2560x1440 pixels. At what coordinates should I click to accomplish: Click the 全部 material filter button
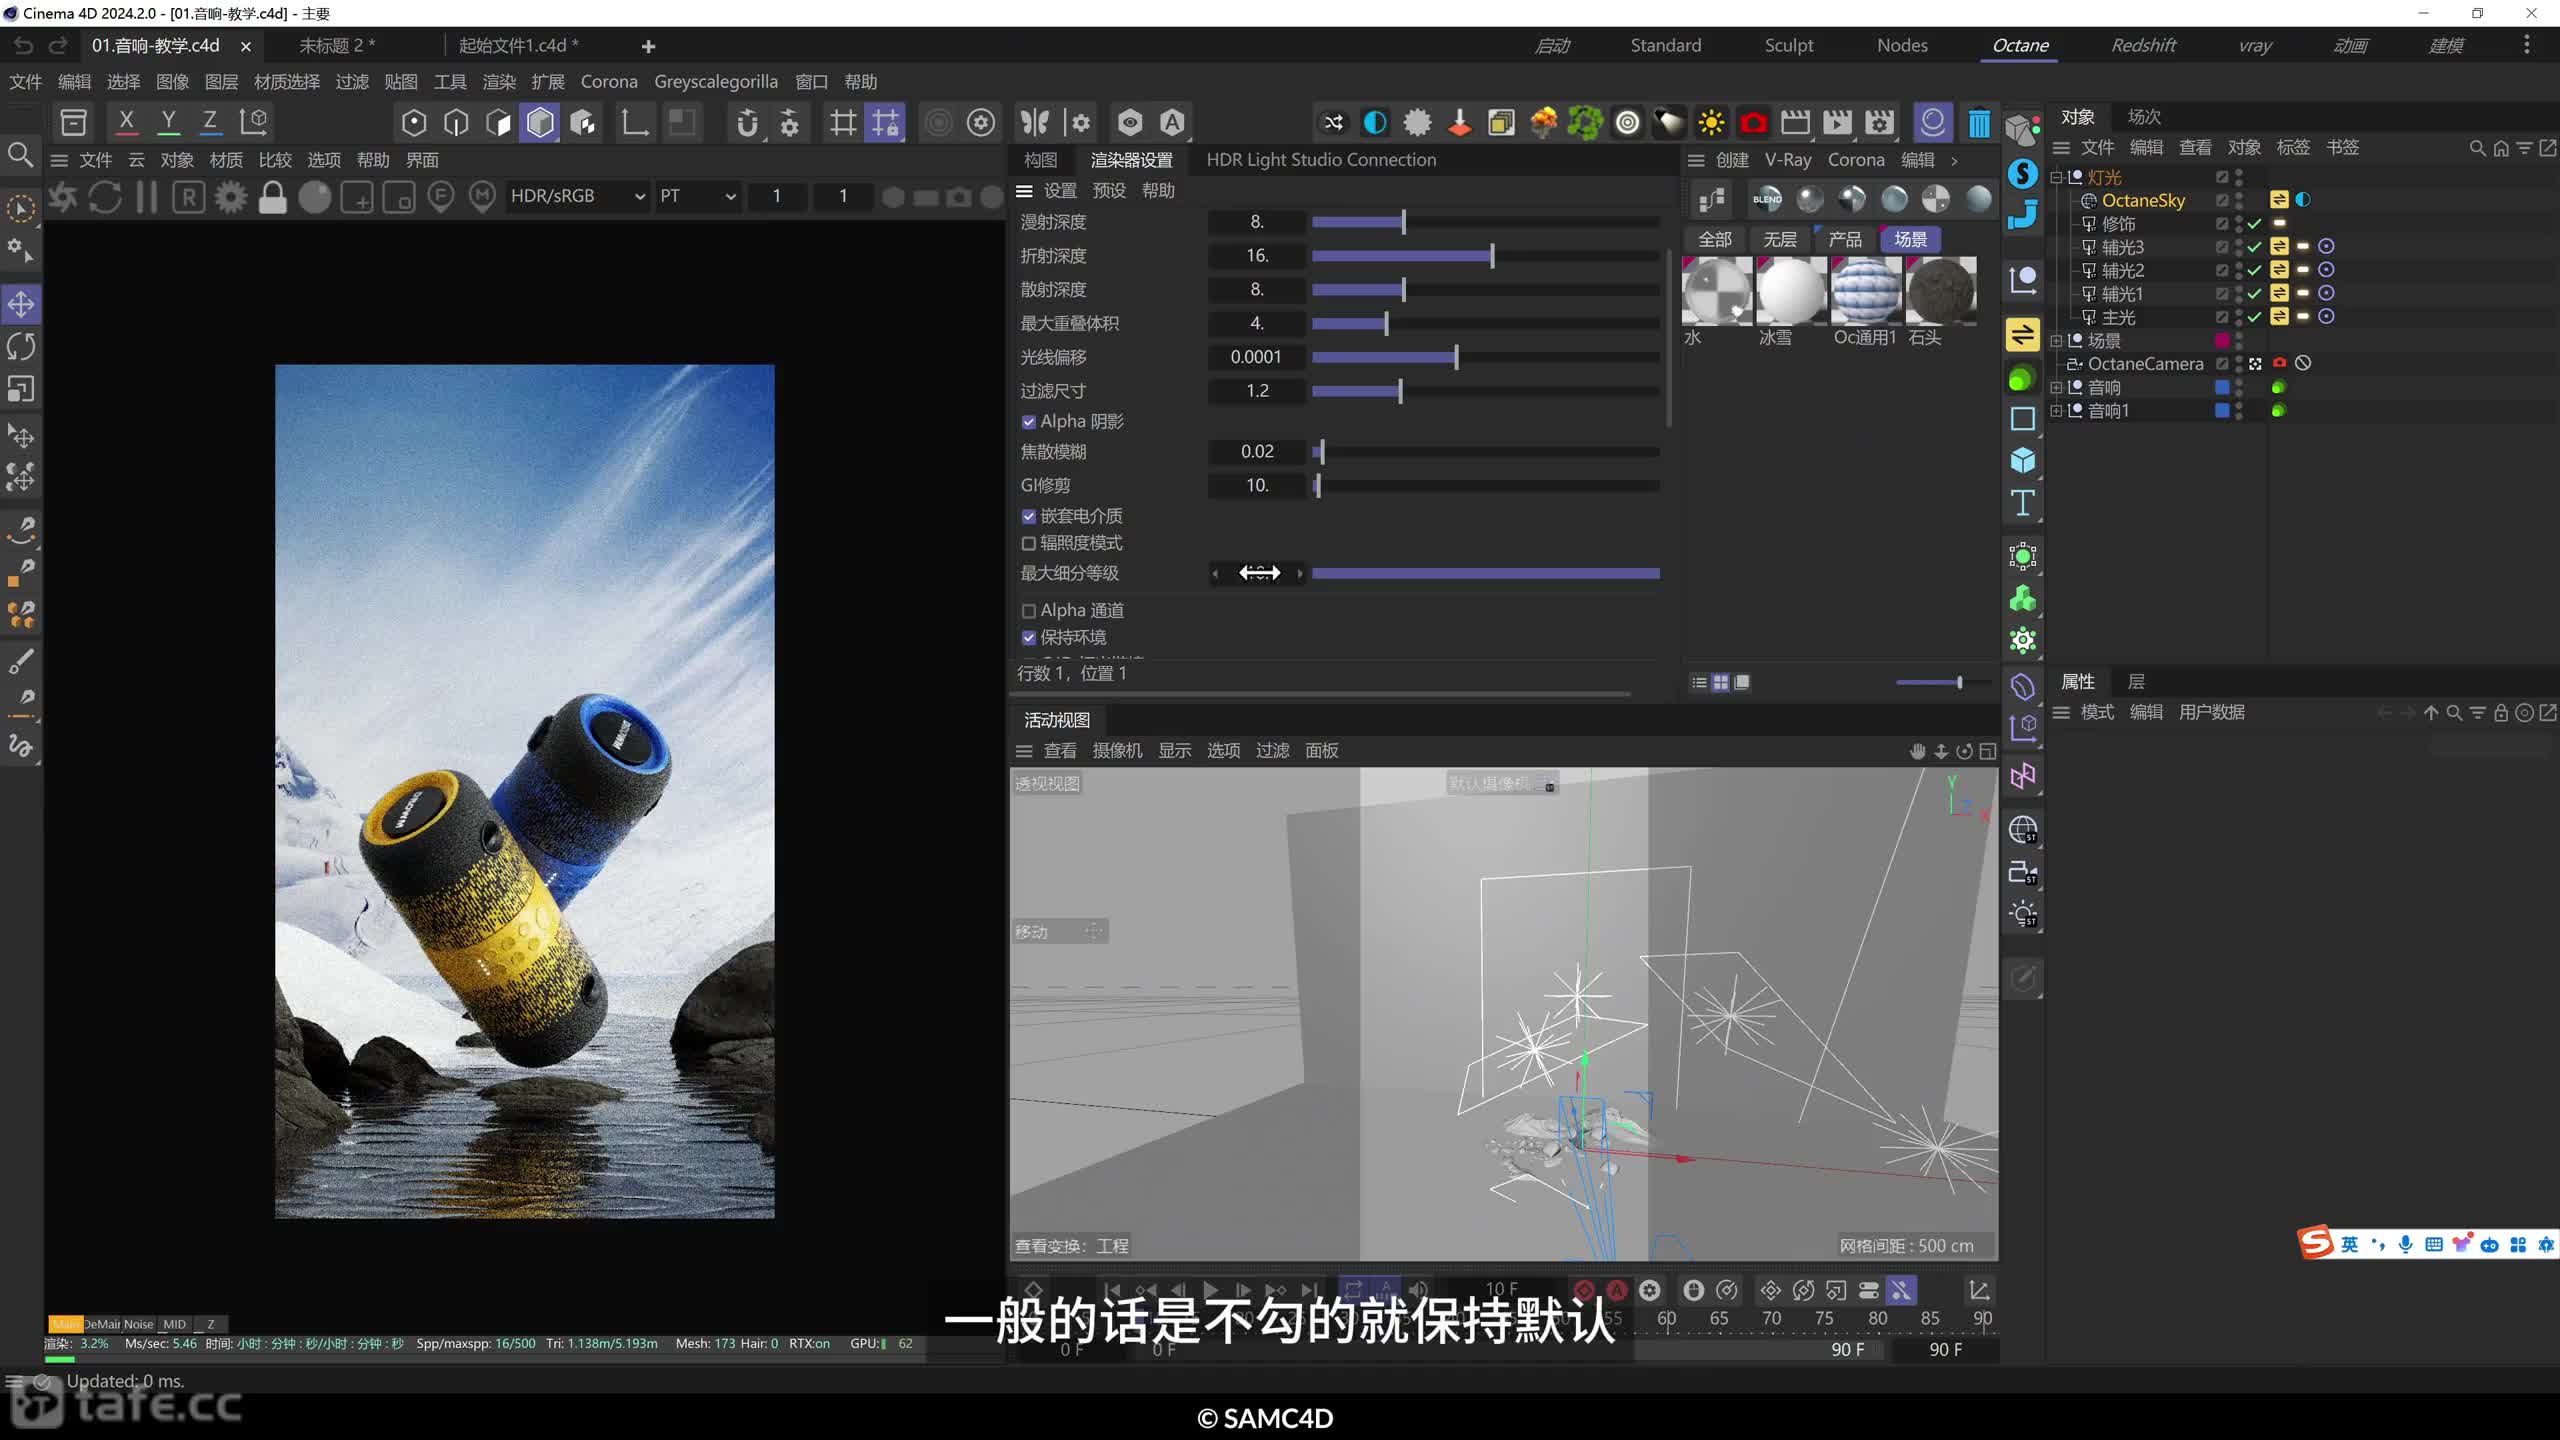click(x=1715, y=239)
